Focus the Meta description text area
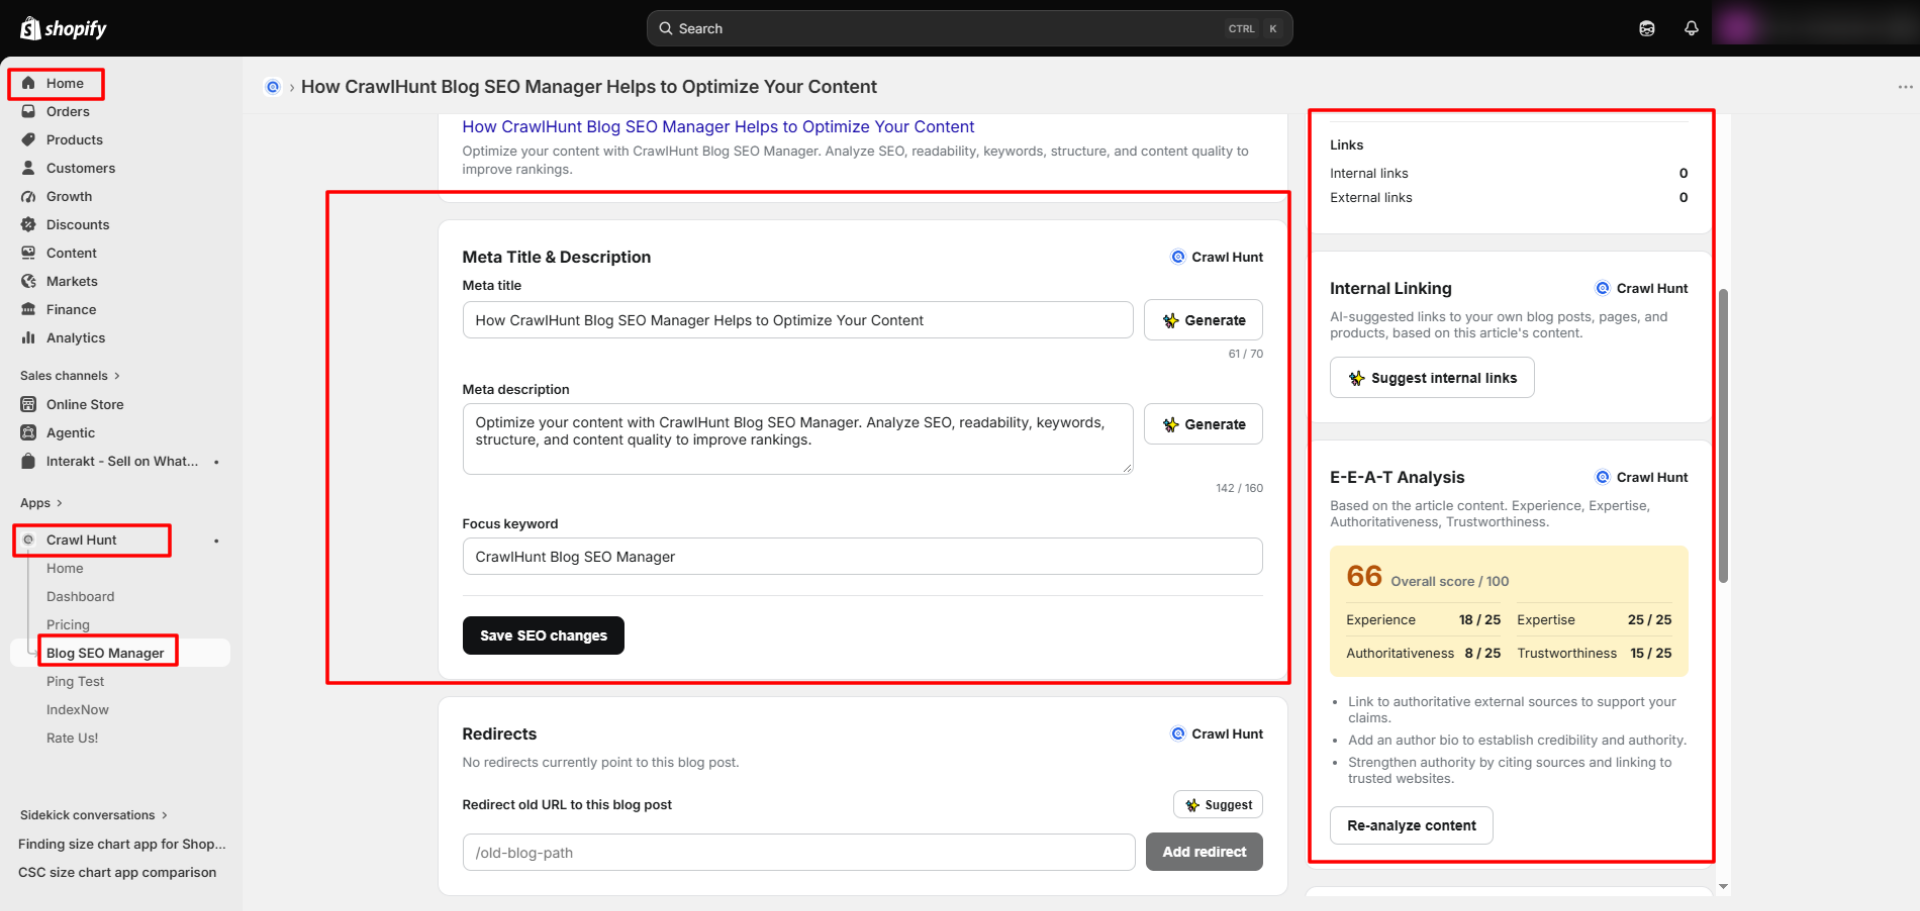The image size is (1920, 911). 798,439
